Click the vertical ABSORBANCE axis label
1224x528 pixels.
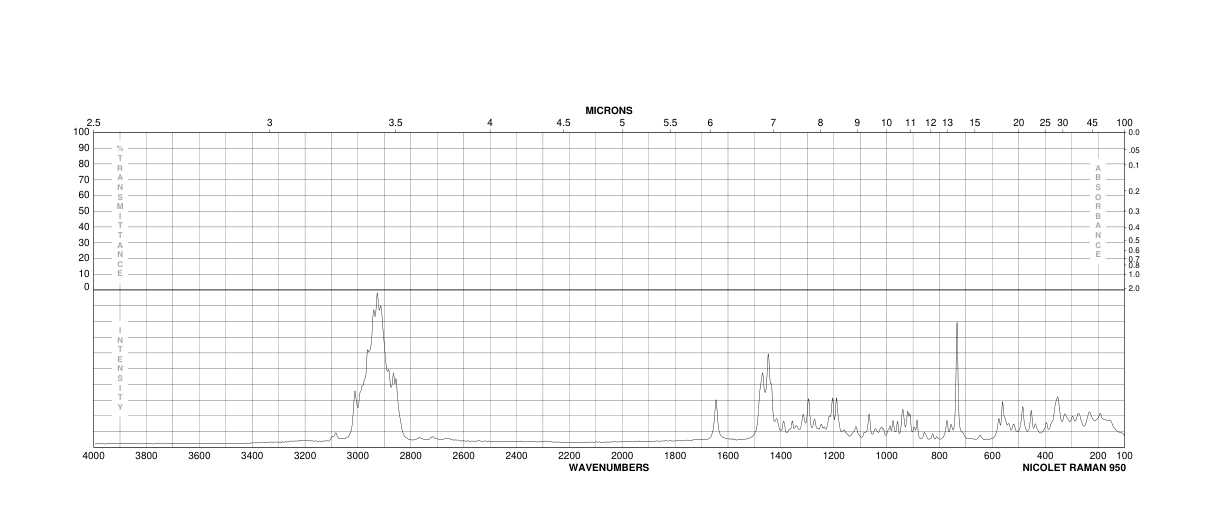(1098, 211)
